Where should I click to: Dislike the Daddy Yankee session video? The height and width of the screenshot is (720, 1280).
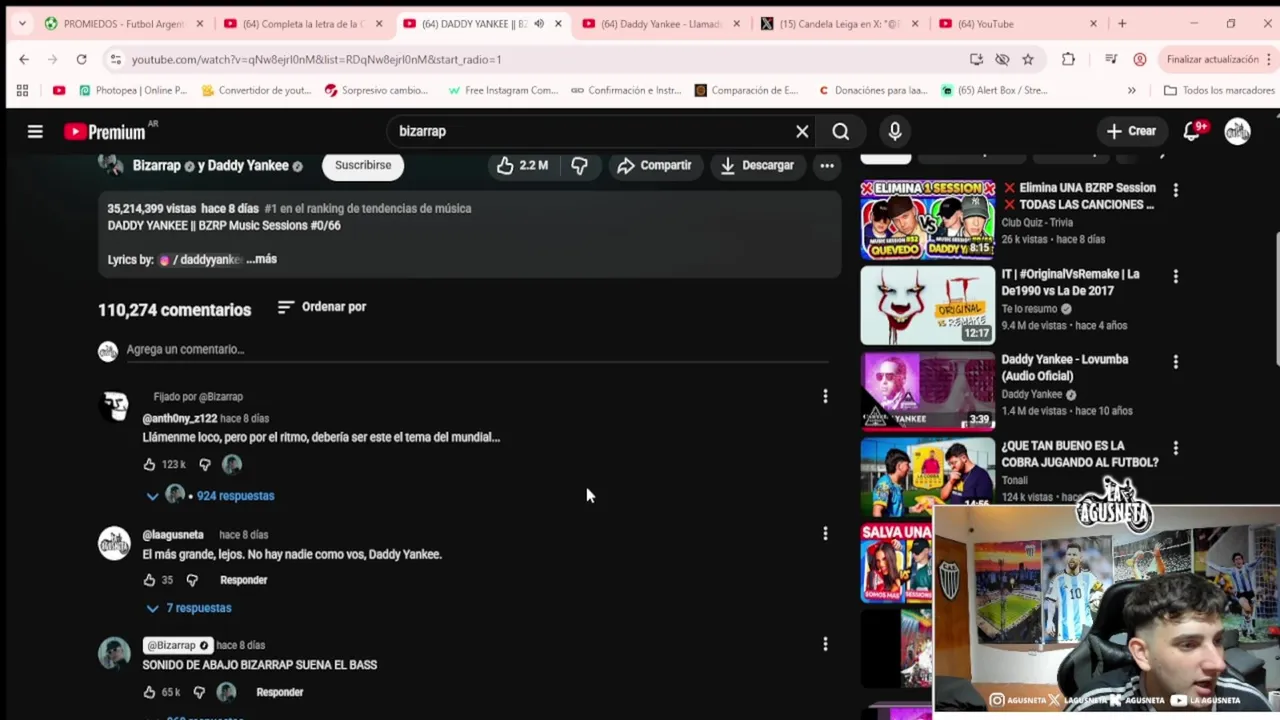pos(580,165)
